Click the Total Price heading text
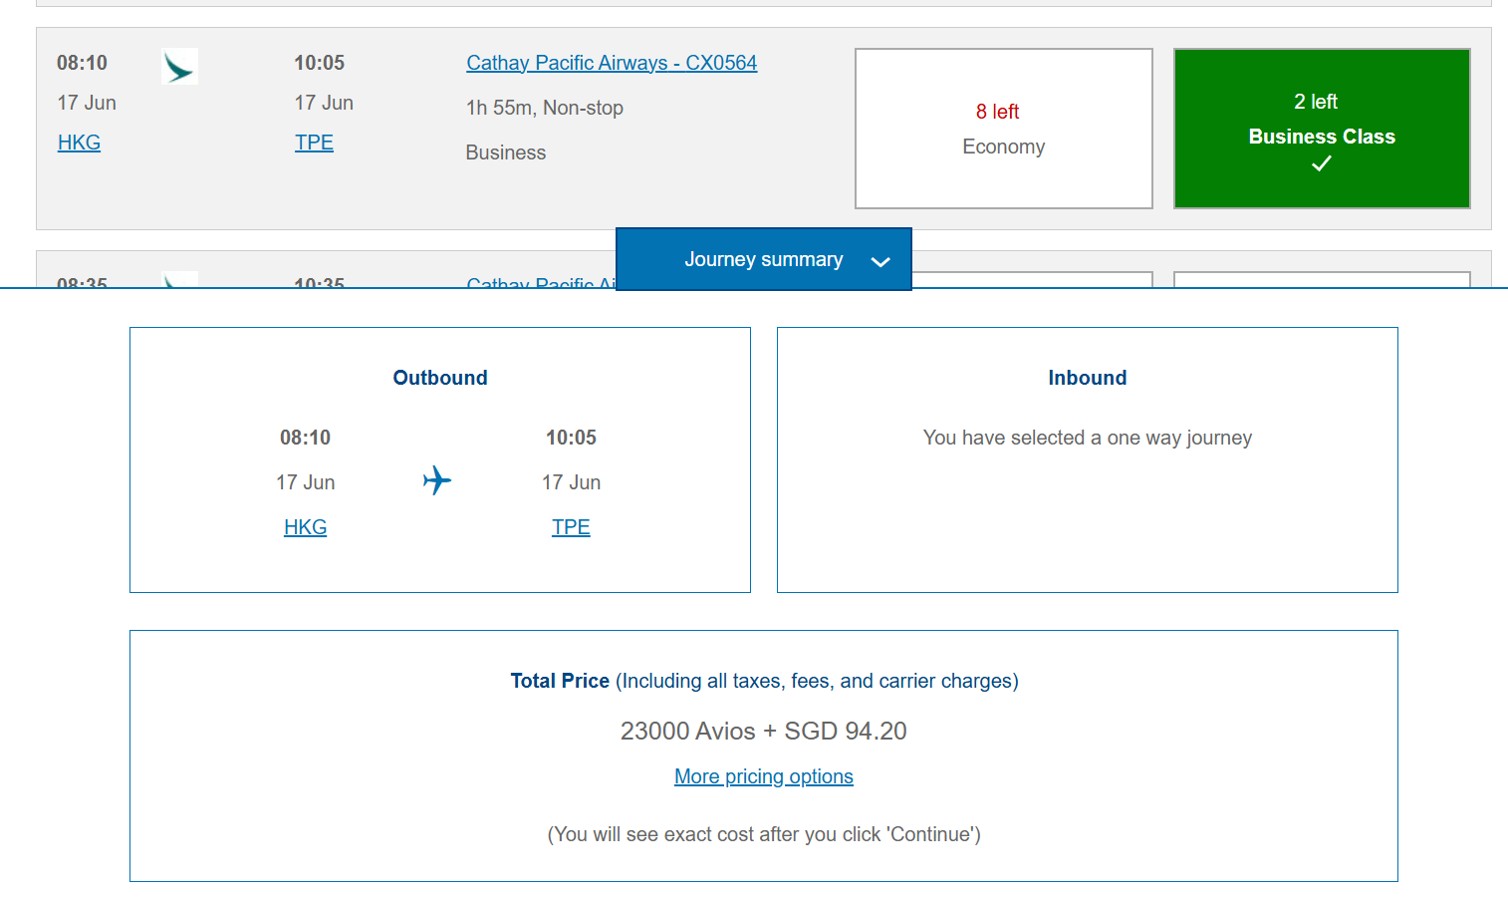1508x900 pixels. point(560,681)
